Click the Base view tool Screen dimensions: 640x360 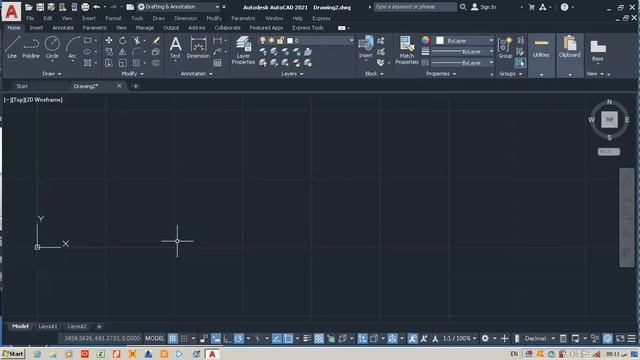pyautogui.click(x=598, y=50)
